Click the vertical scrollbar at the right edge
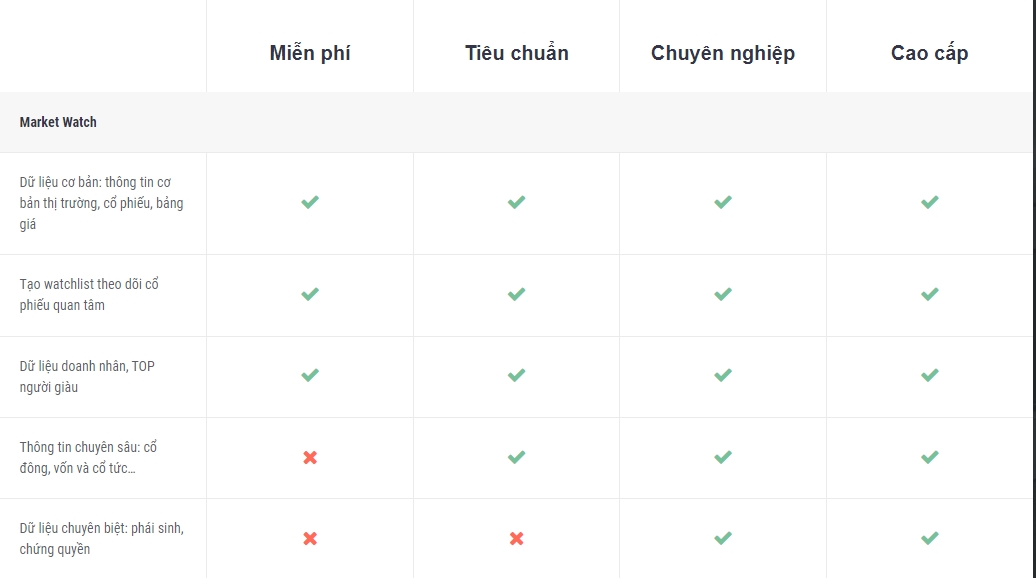This screenshot has height=578, width=1036. (x=1034, y=289)
